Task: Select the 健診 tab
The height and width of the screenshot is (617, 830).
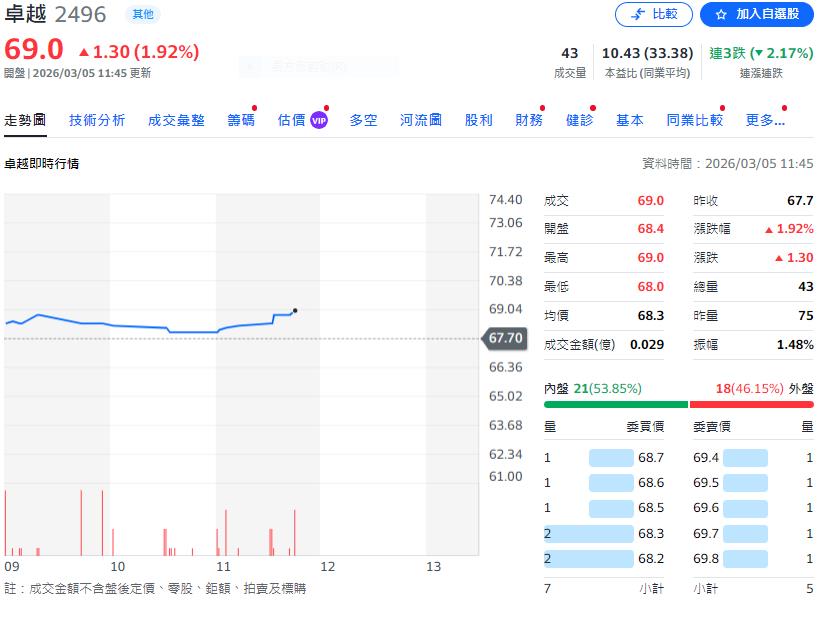Action: coord(579,120)
